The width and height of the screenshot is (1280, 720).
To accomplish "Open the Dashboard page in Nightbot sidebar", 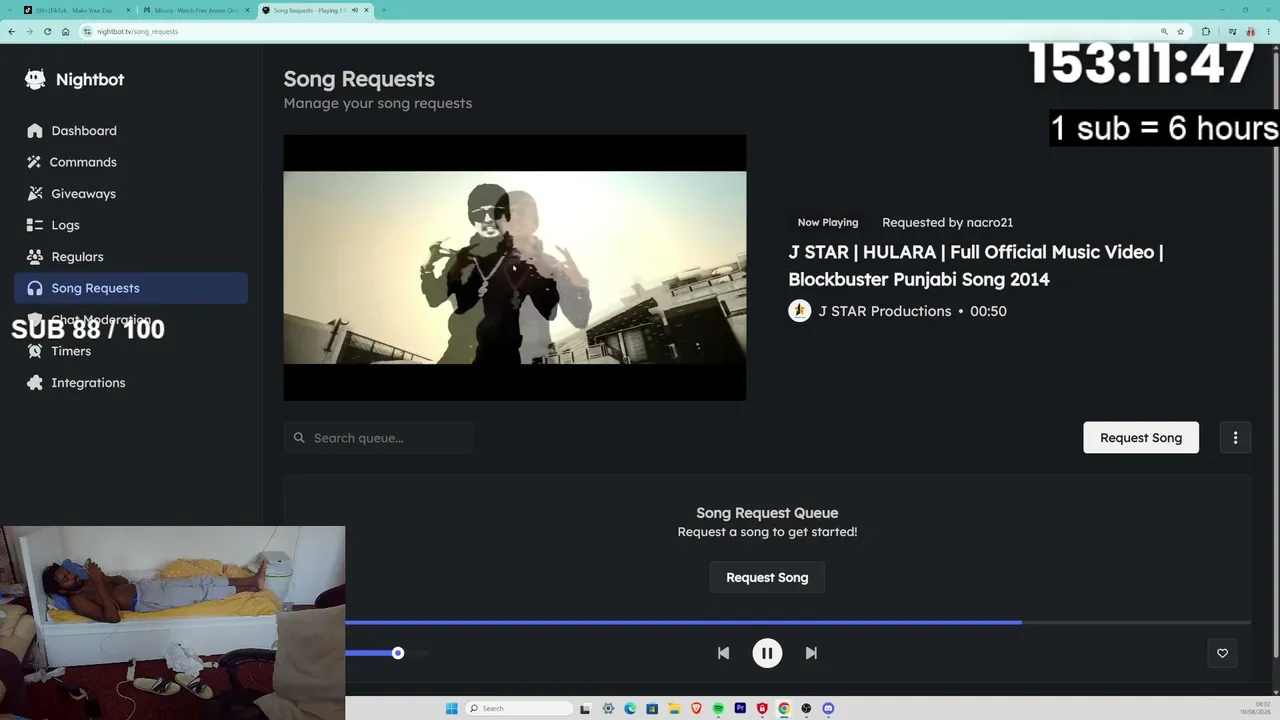I will tap(131, 131).
